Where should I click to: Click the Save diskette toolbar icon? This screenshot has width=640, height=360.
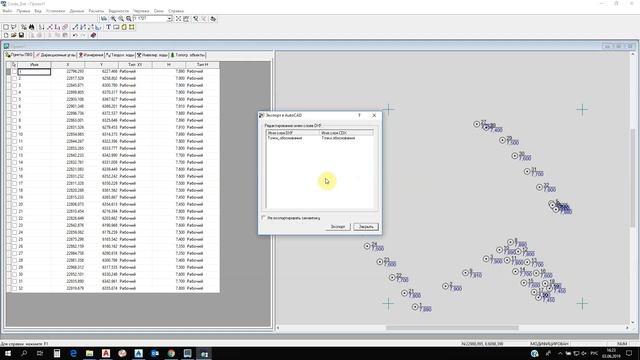click(x=21, y=36)
